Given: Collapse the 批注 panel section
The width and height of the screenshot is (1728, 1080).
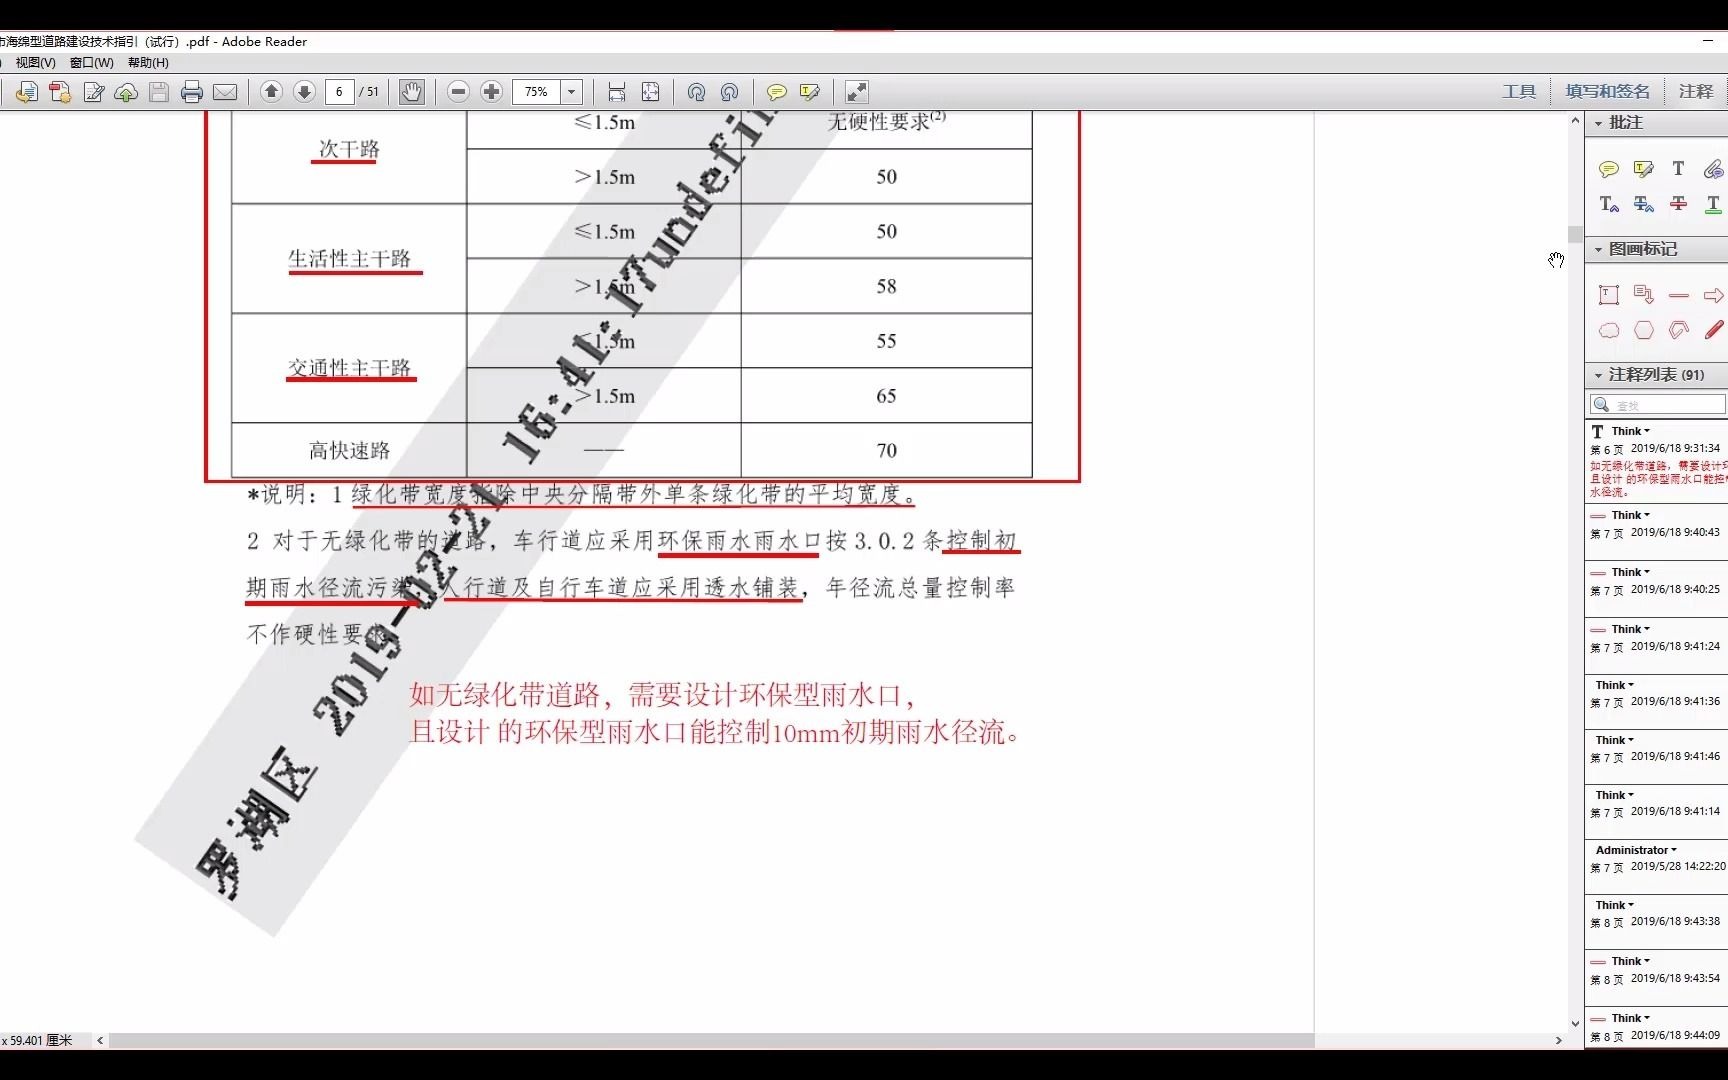Looking at the screenshot, I should tap(1598, 123).
